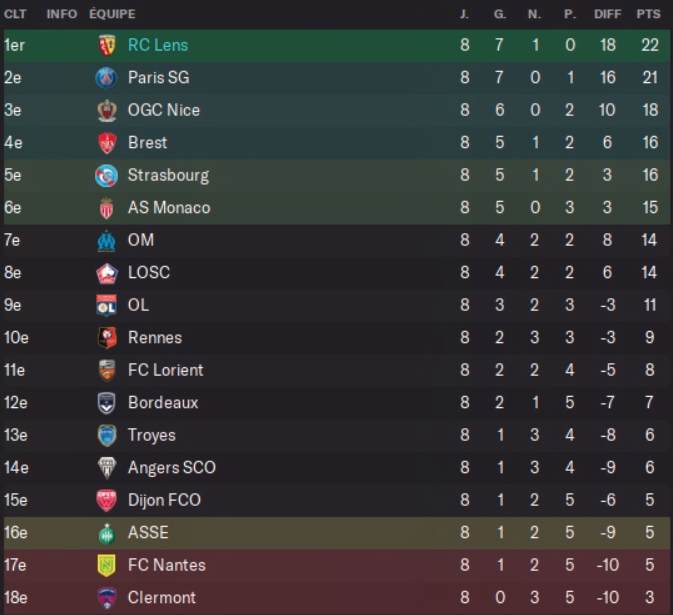Click the Brest team crest
The image size is (673, 615).
coord(106,143)
